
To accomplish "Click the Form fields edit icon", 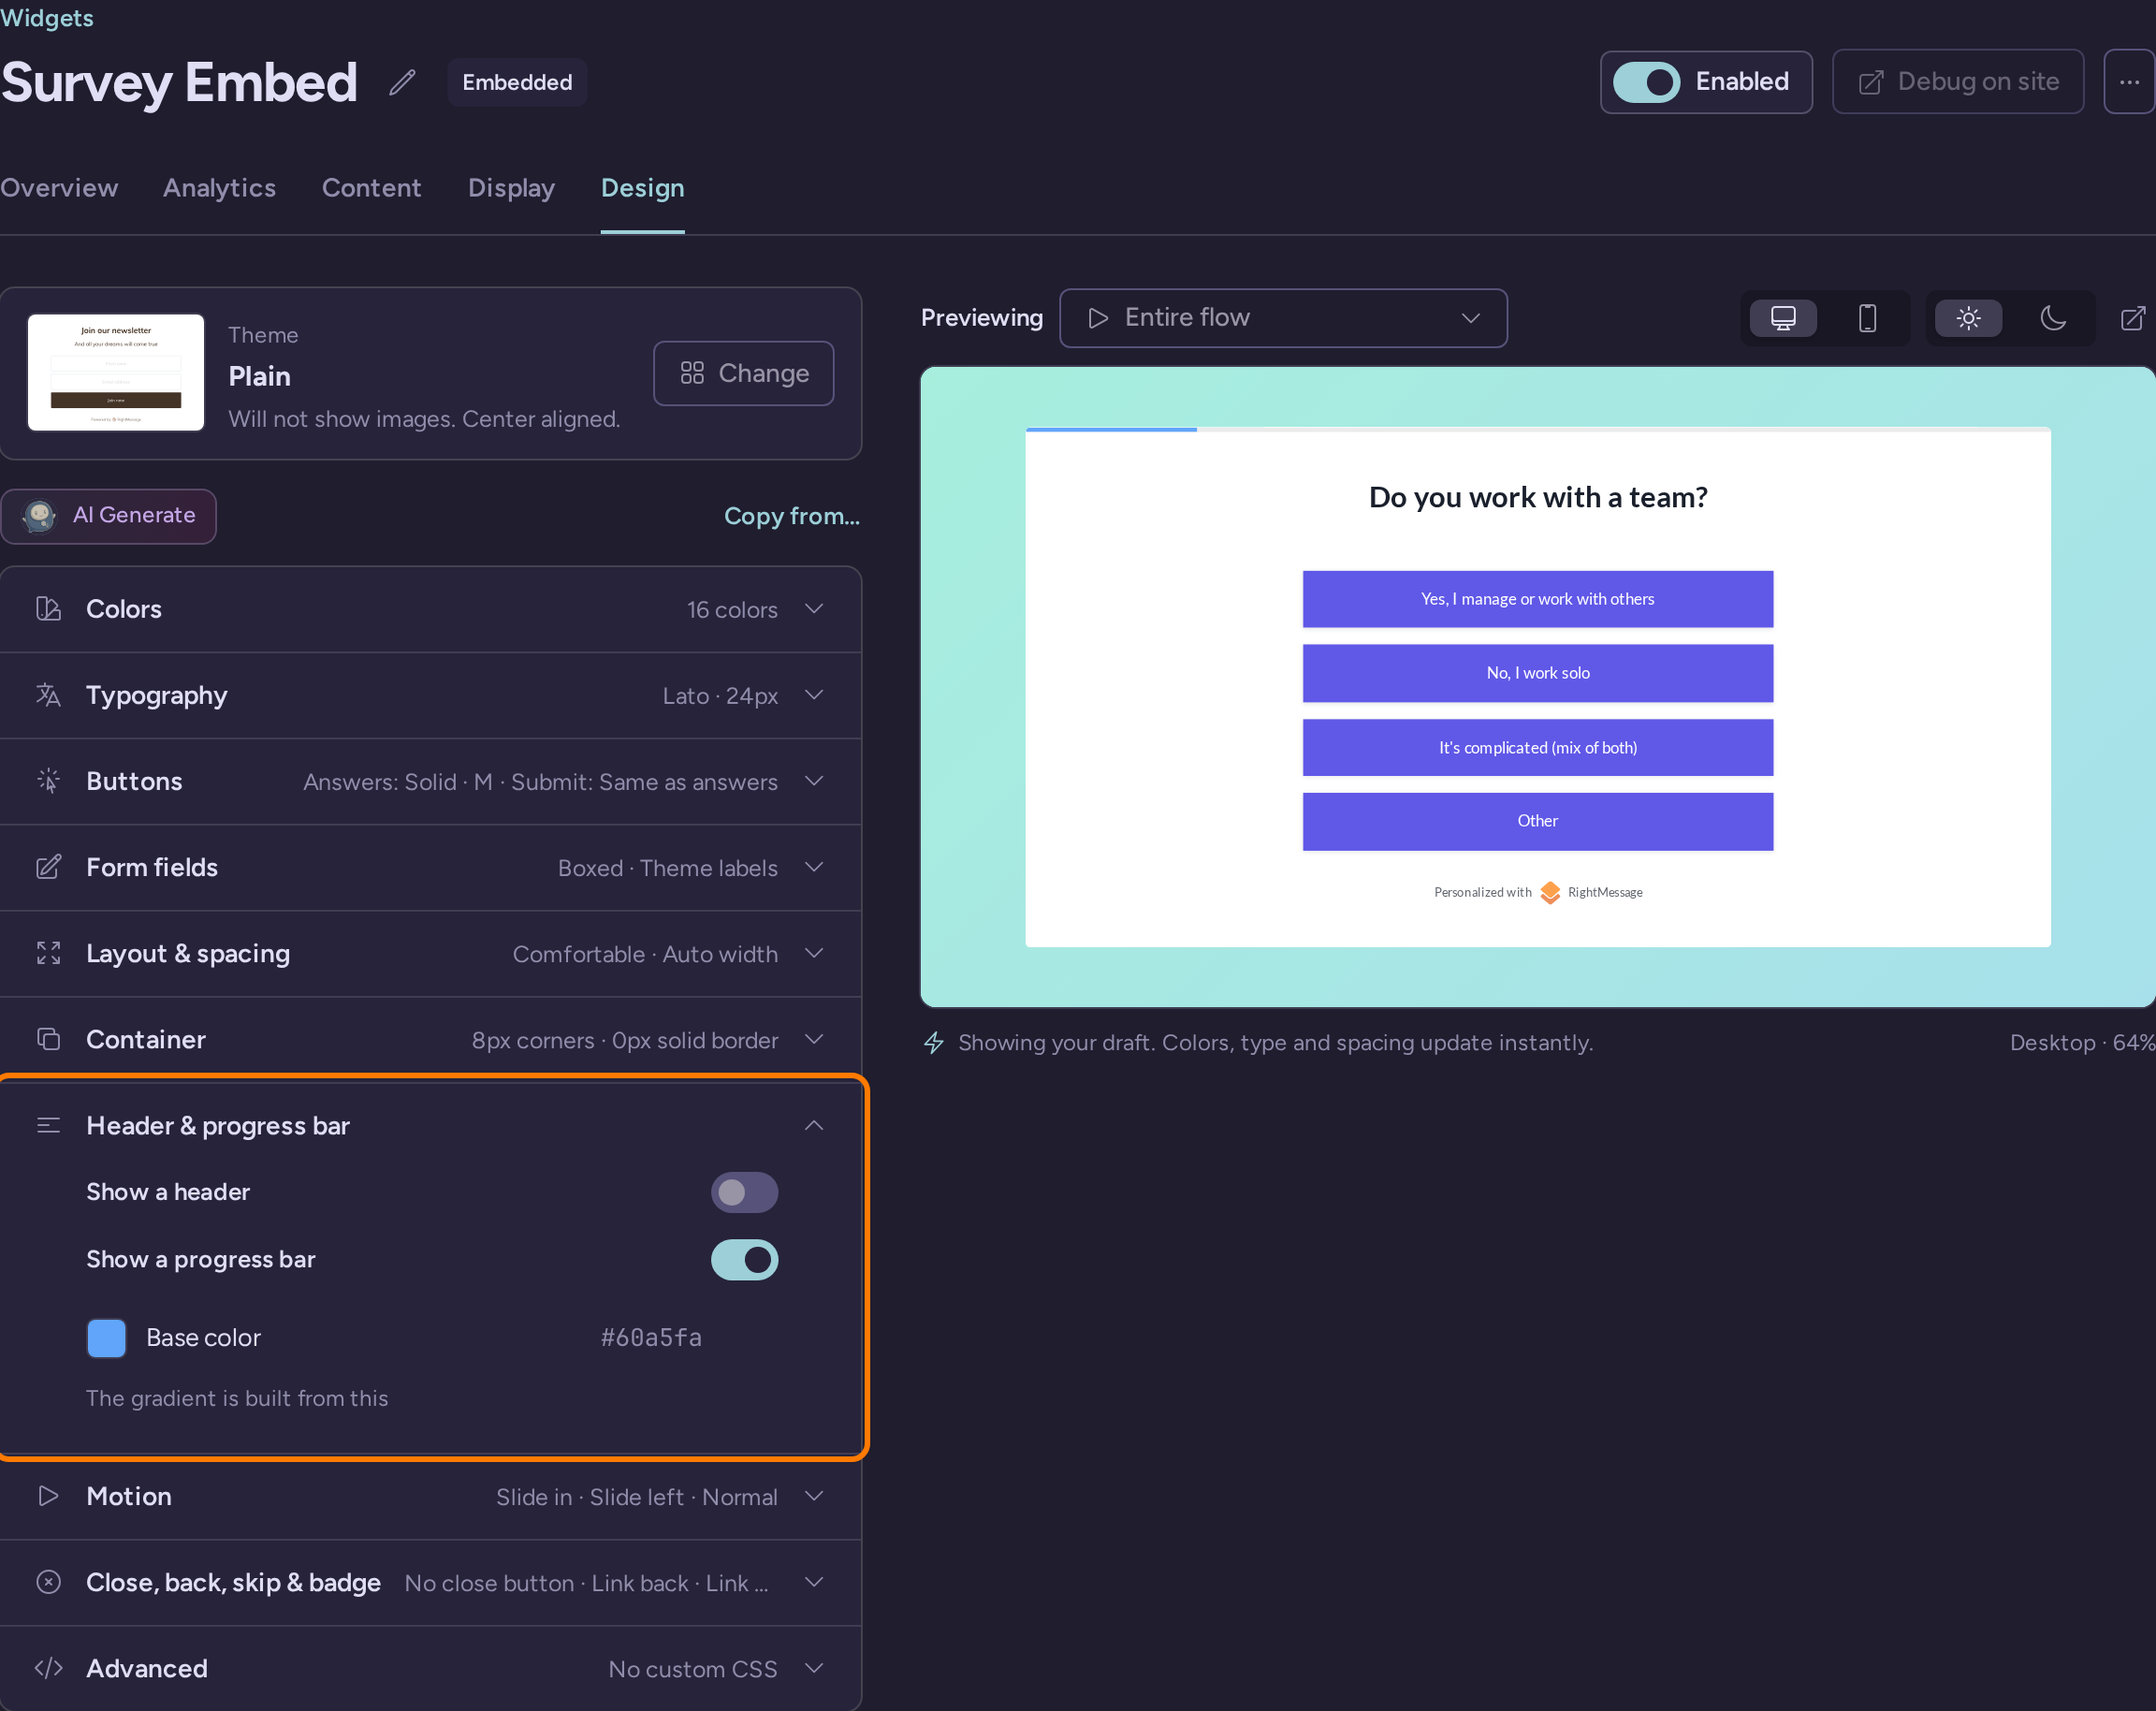I will pos(48,867).
